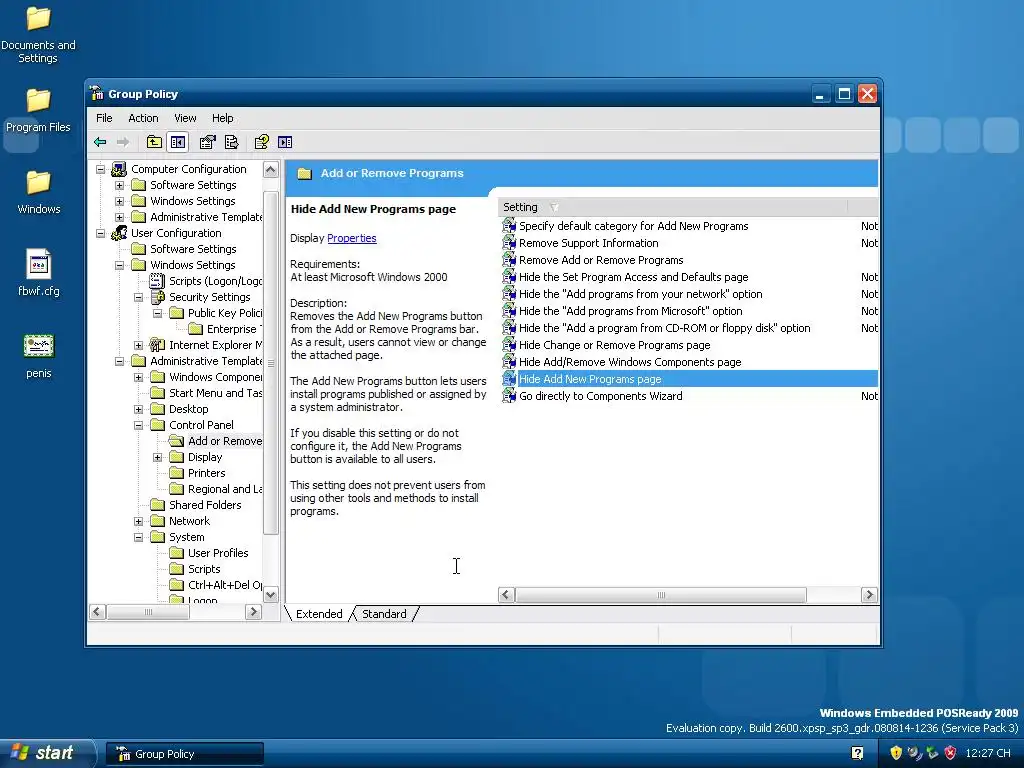Select the Windows desktop folder icon

click(39, 191)
